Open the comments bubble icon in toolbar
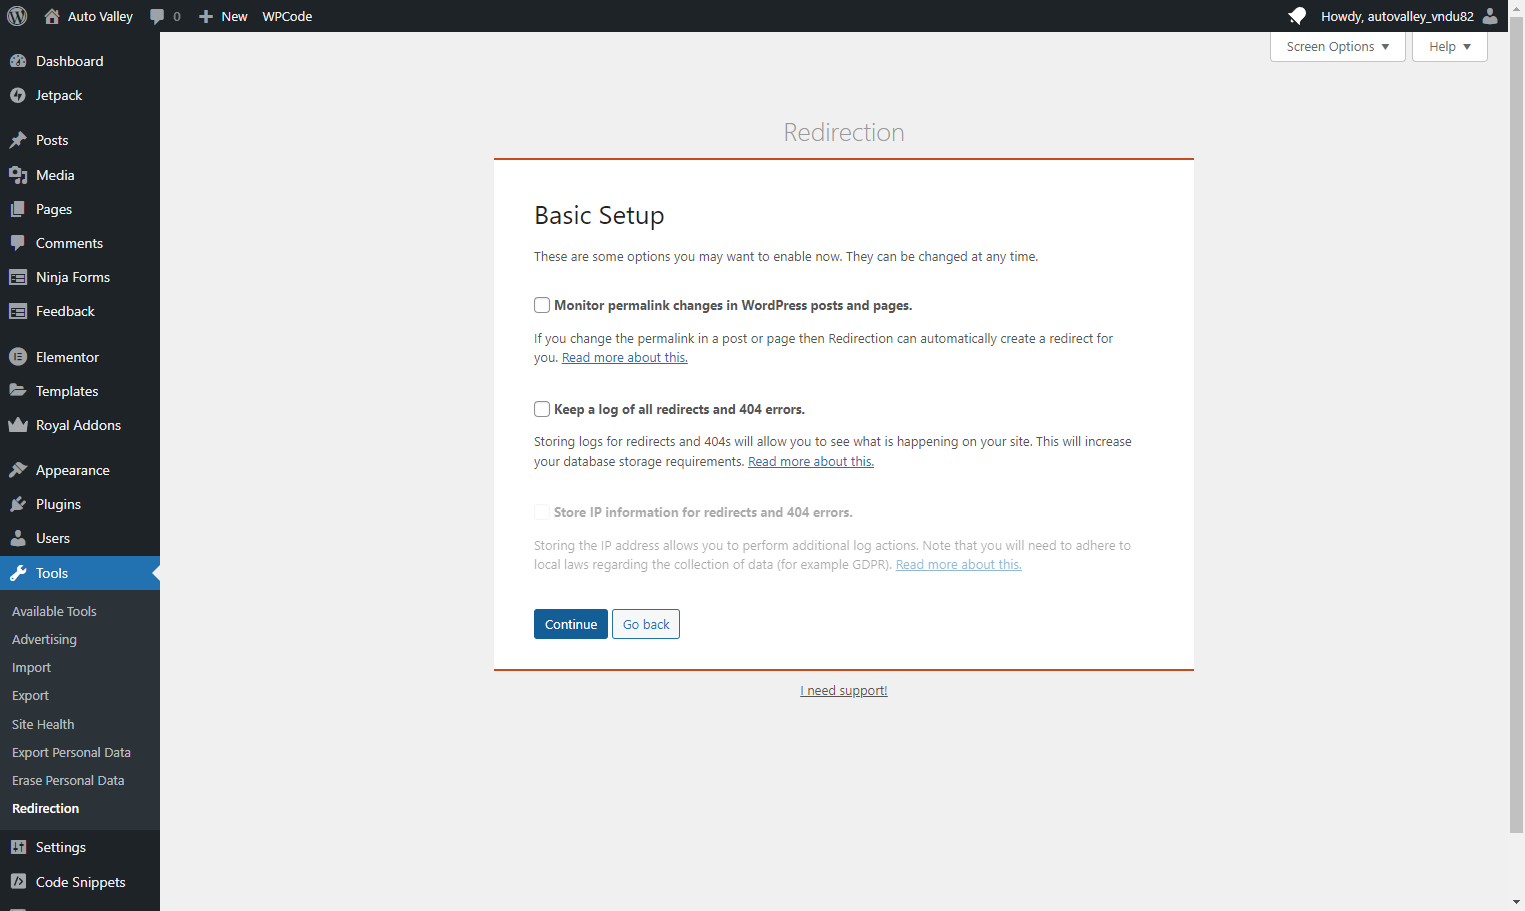The width and height of the screenshot is (1525, 911). pyautogui.click(x=157, y=16)
